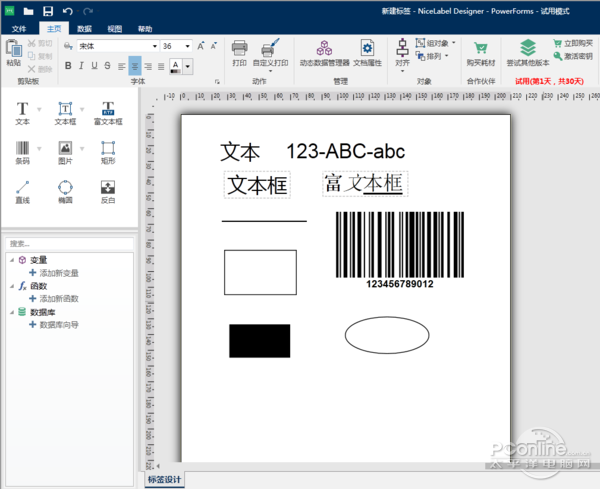
Task: Toggle strikethrough formatting S
Action: click(x=108, y=66)
